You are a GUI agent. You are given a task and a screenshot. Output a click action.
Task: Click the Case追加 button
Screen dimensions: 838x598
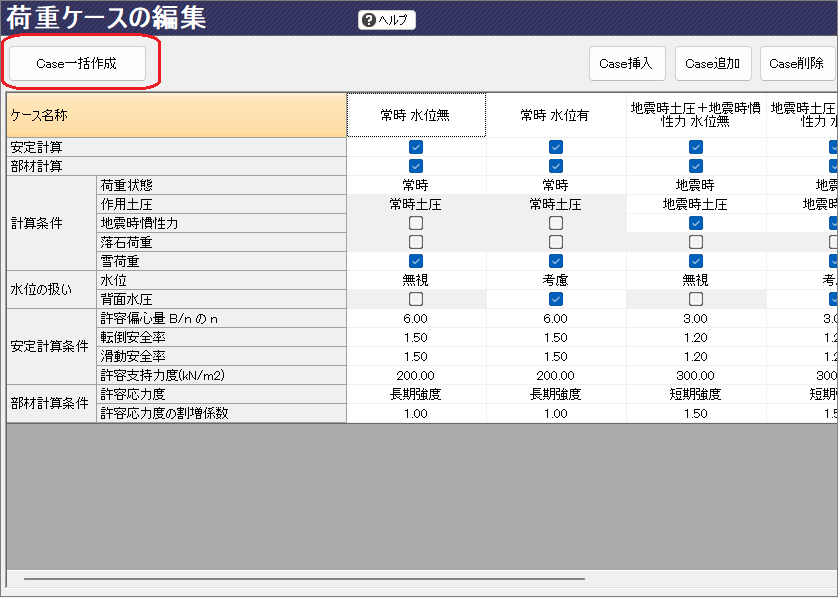[x=712, y=63]
